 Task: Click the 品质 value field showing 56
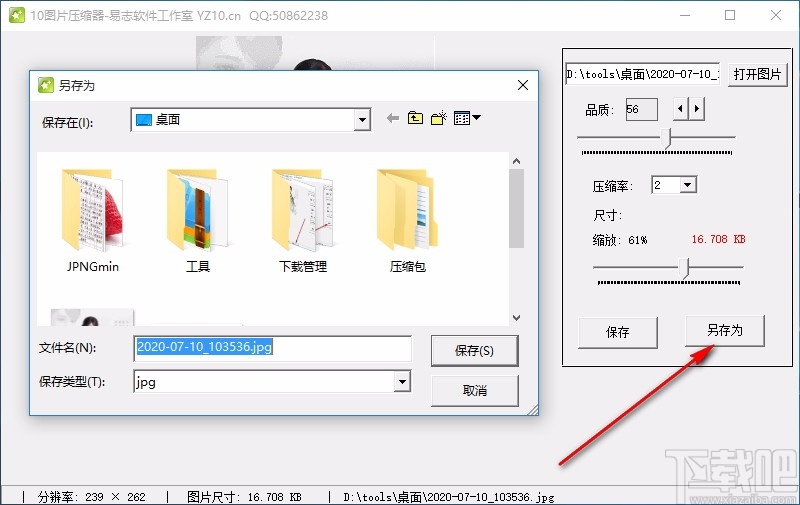coord(642,109)
